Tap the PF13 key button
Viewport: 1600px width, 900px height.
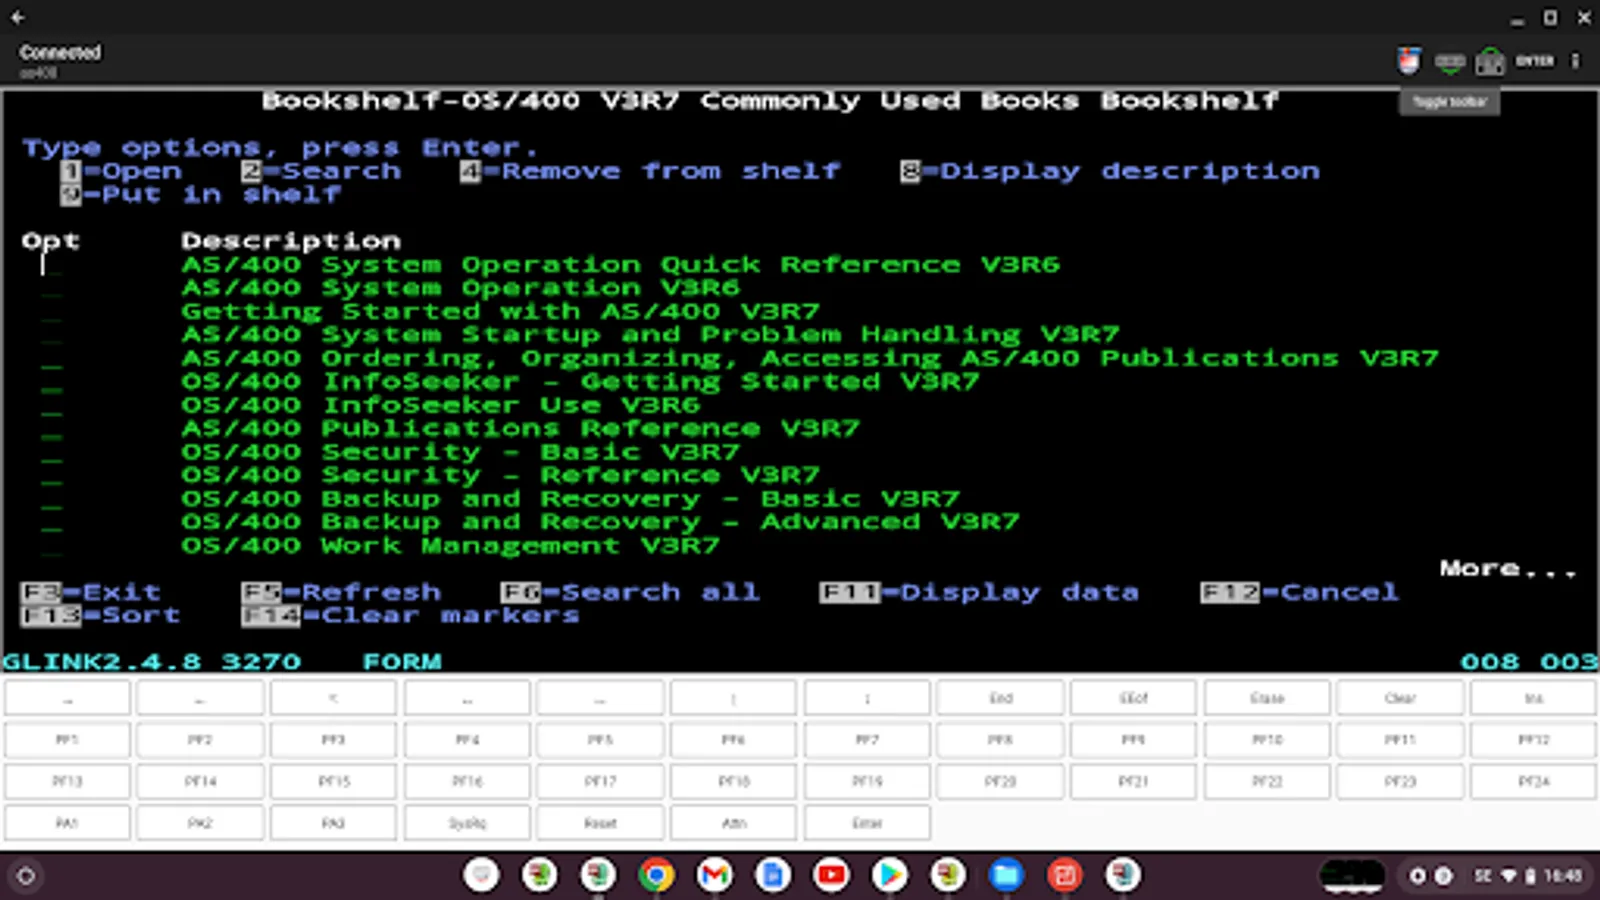(x=67, y=781)
